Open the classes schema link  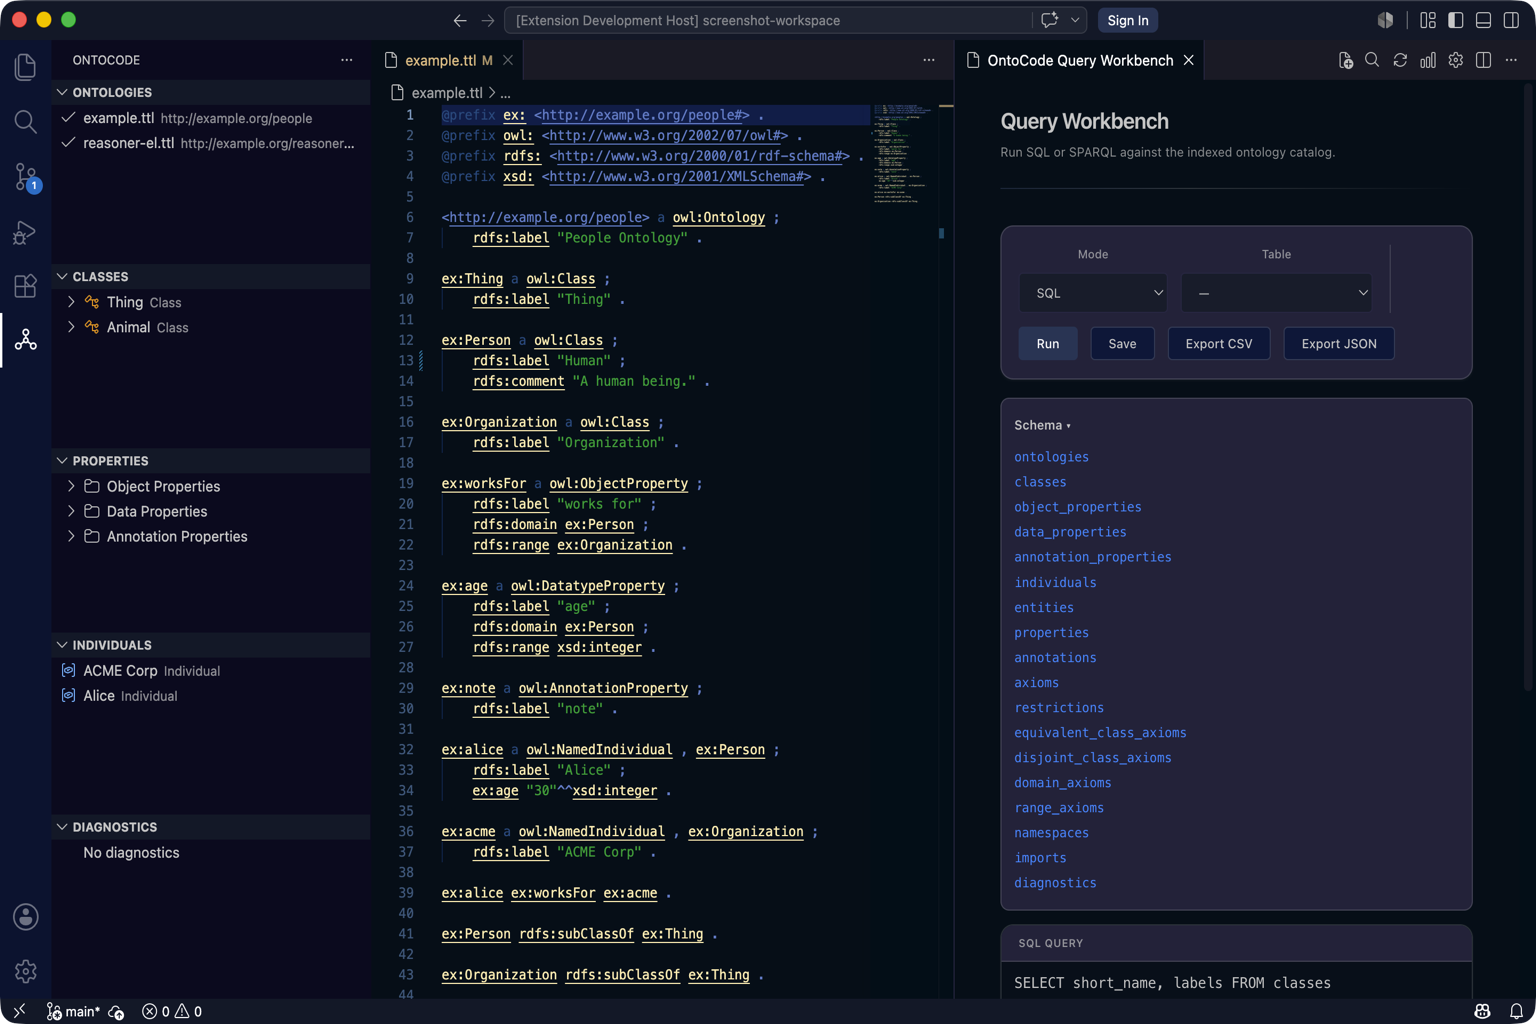[x=1040, y=482]
